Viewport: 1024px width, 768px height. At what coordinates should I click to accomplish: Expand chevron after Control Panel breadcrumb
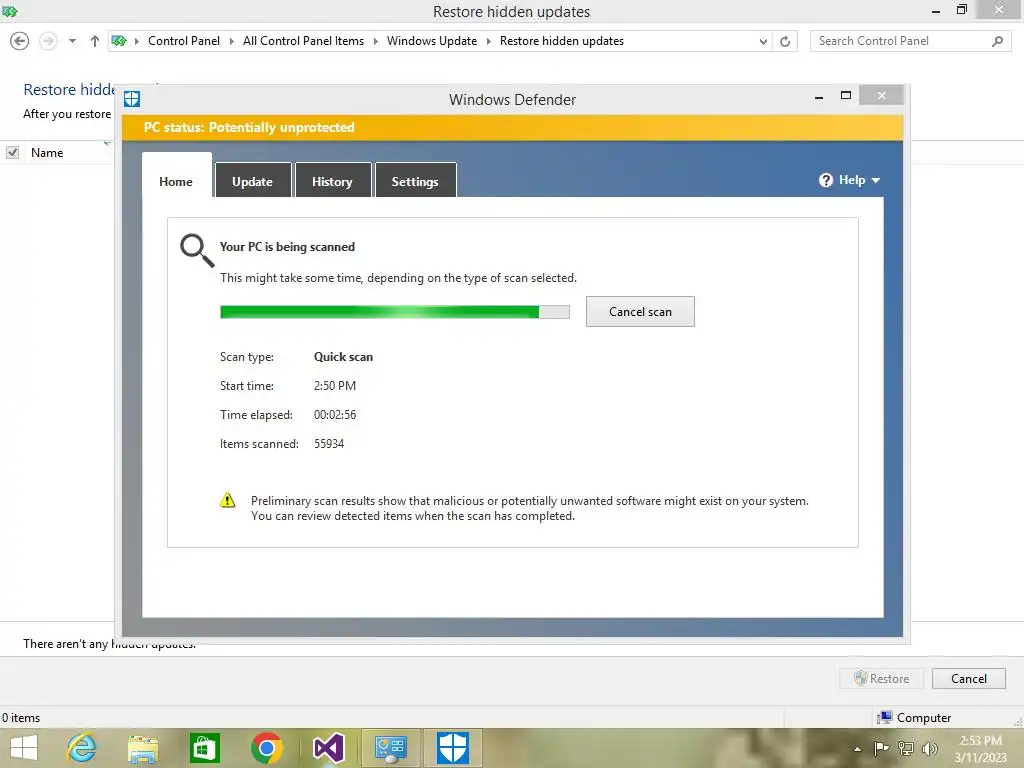231,41
